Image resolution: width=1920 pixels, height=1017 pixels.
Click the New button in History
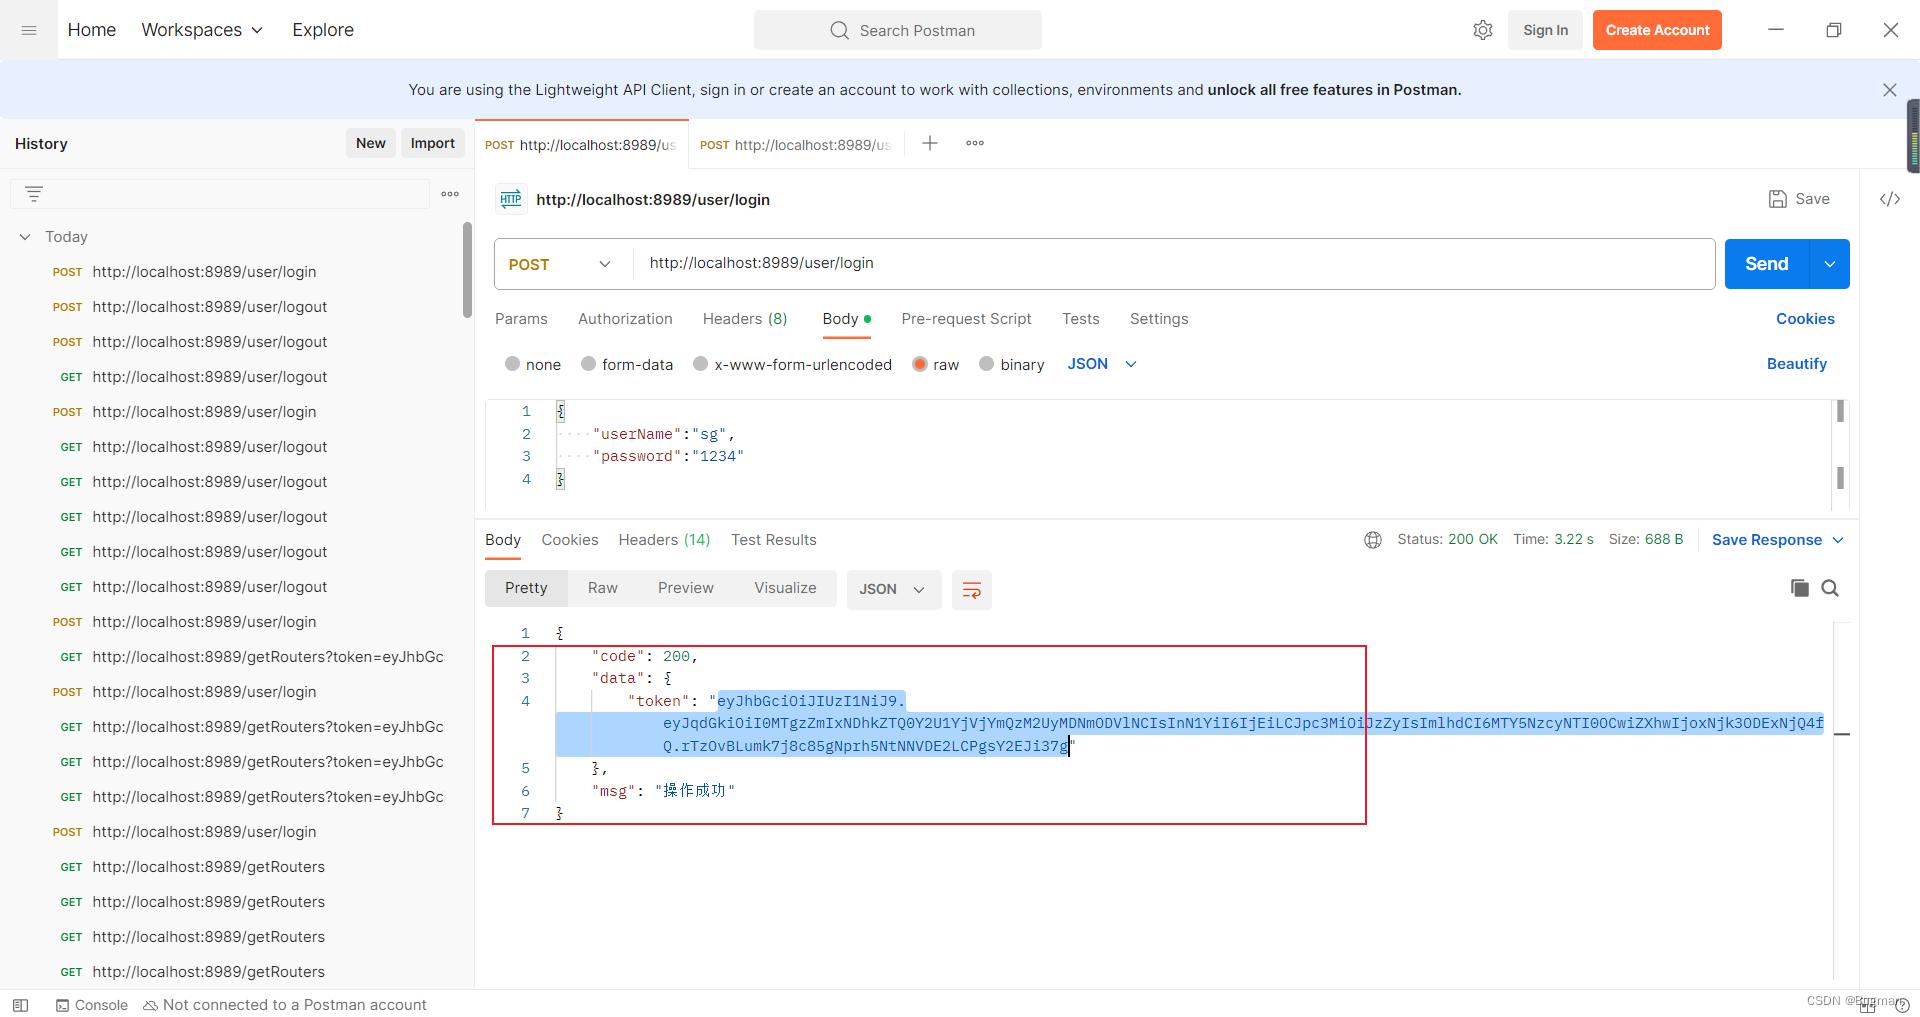(x=371, y=143)
